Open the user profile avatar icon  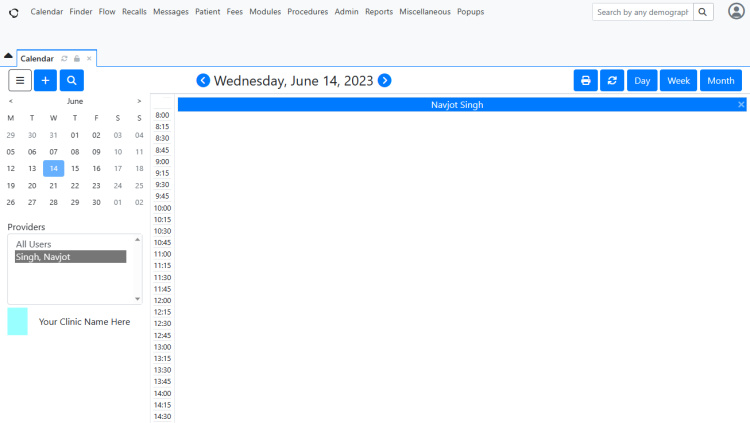736,12
